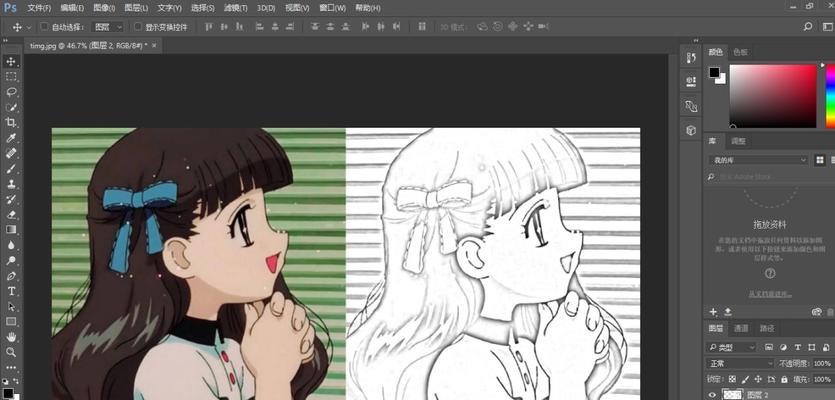Image resolution: width=835 pixels, height=400 pixels.
Task: Switch to the 色板 tab
Action: [x=740, y=52]
